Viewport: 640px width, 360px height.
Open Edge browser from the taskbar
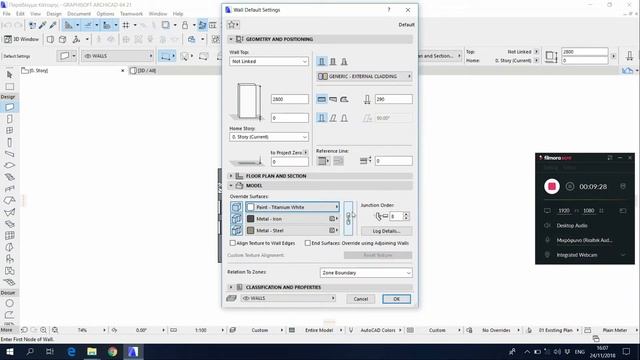[x=71, y=351]
